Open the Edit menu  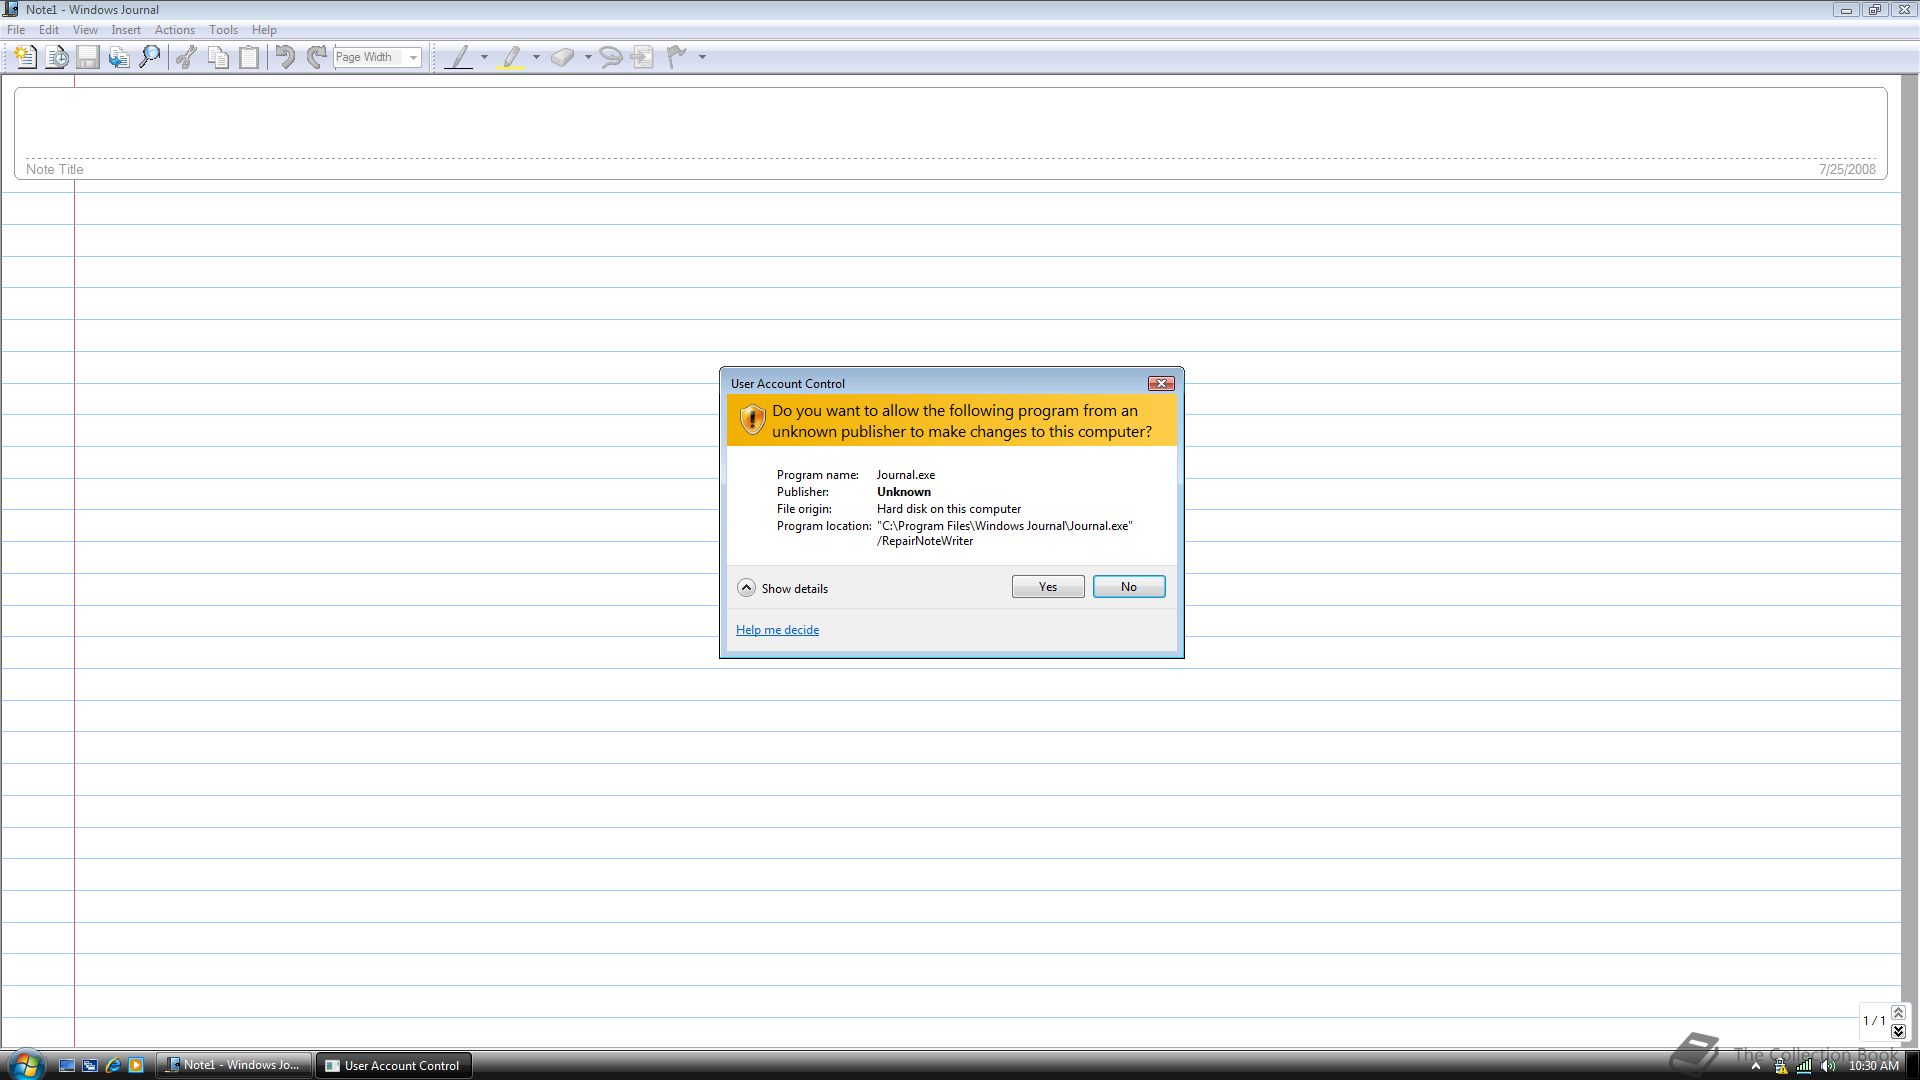tap(49, 30)
